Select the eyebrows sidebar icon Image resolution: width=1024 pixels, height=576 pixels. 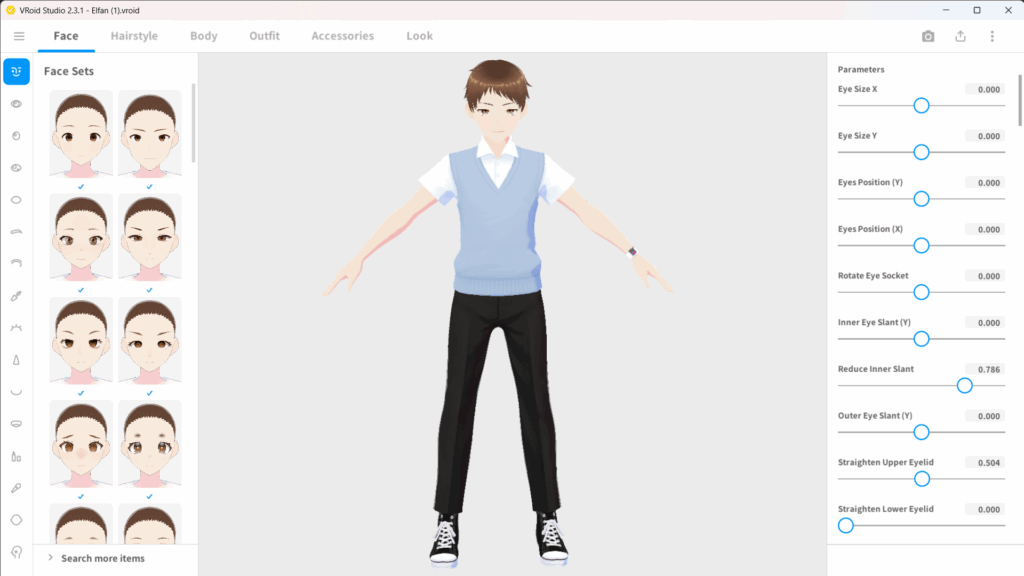point(16,232)
